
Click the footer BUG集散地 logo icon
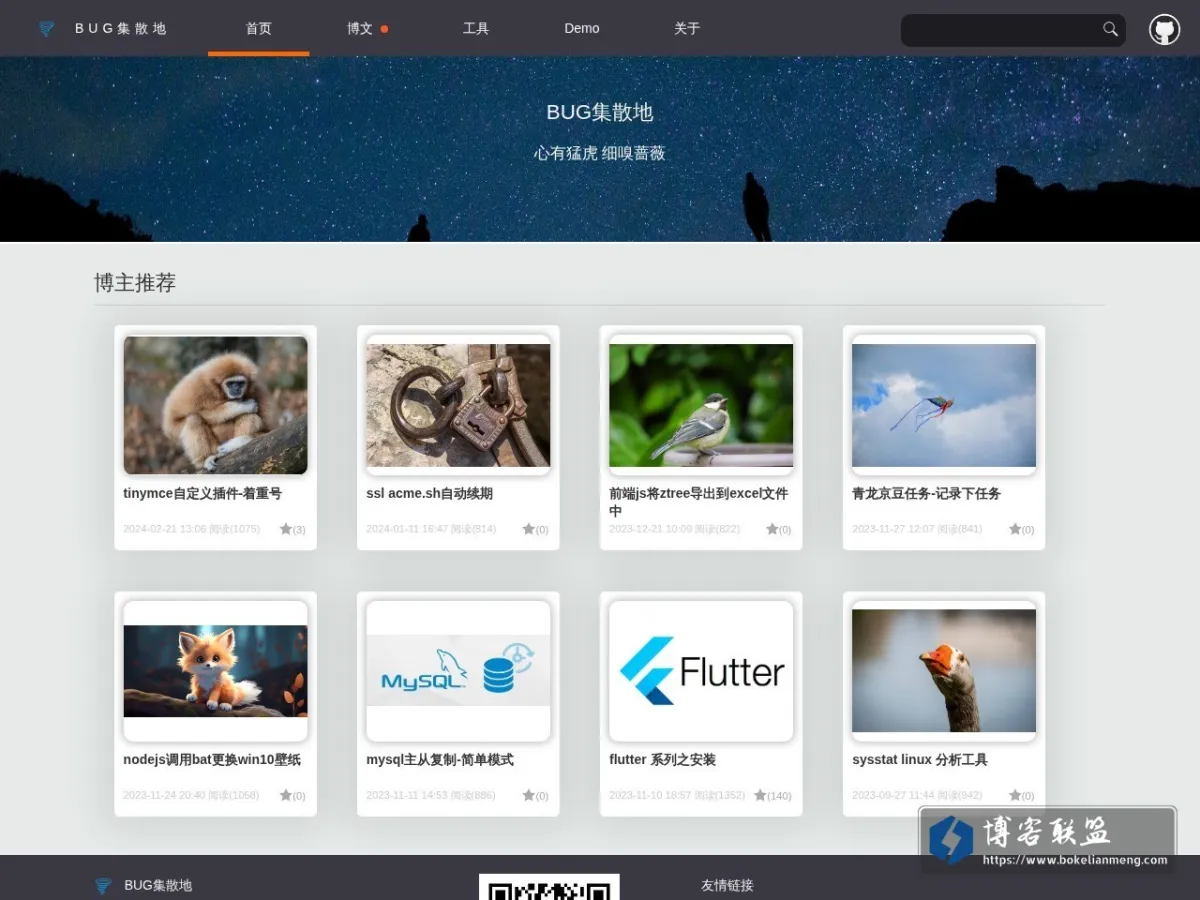click(x=102, y=886)
